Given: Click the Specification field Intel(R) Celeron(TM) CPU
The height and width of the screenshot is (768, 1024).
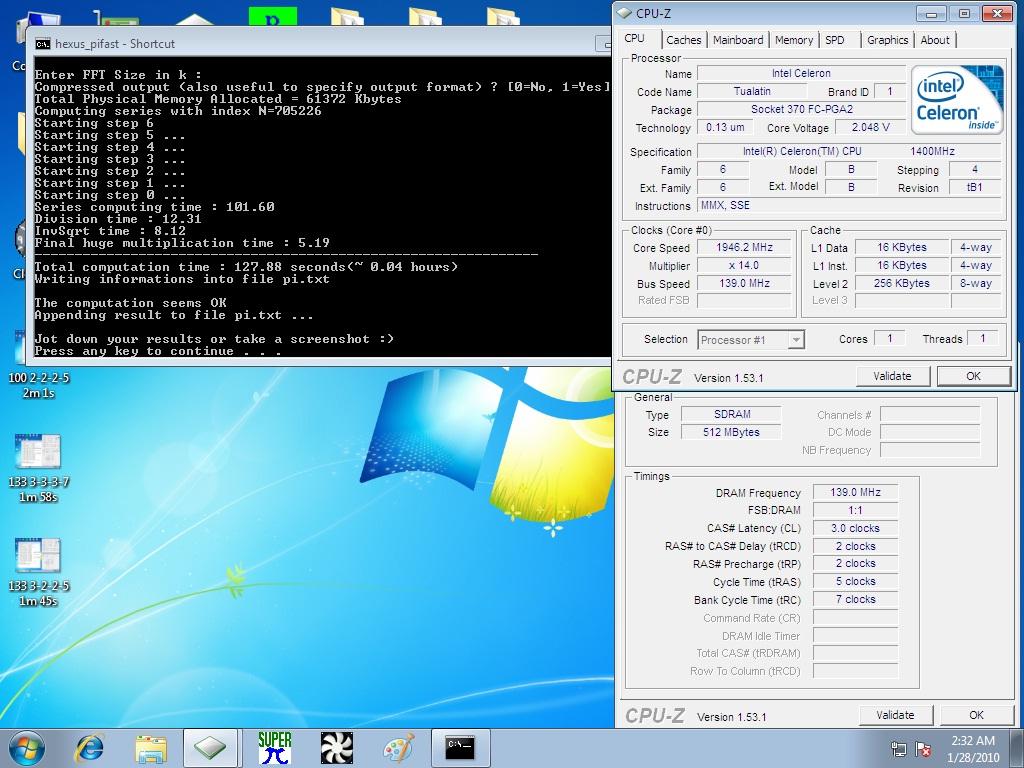Looking at the screenshot, I should pyautogui.click(x=849, y=151).
